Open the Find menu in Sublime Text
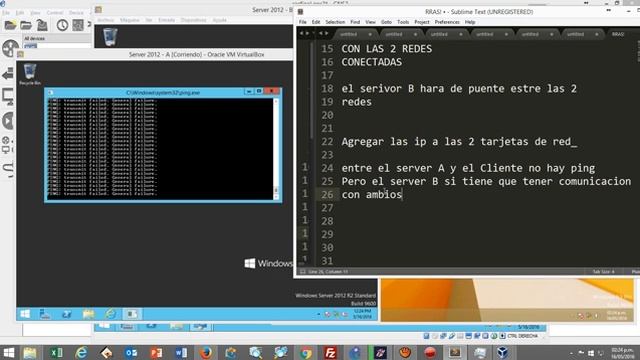The image size is (640, 360). pos(355,22)
